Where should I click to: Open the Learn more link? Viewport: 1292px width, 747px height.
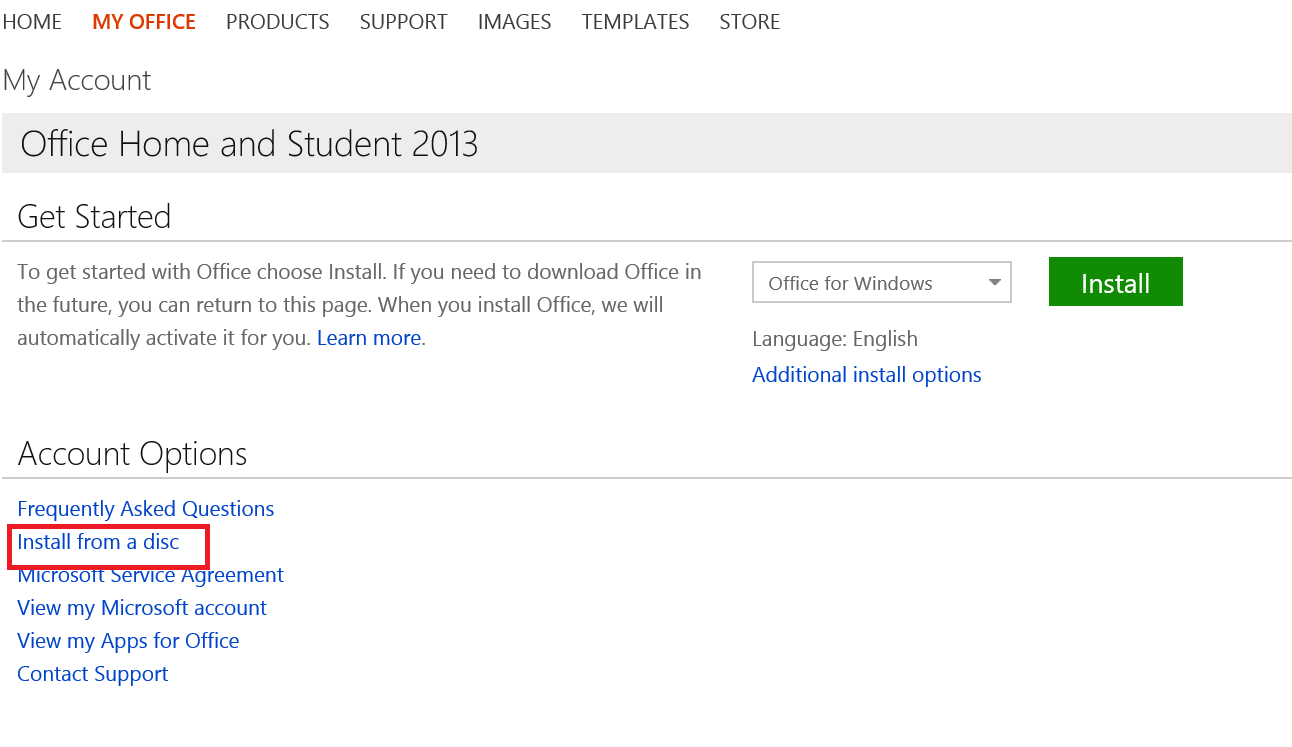(x=368, y=337)
